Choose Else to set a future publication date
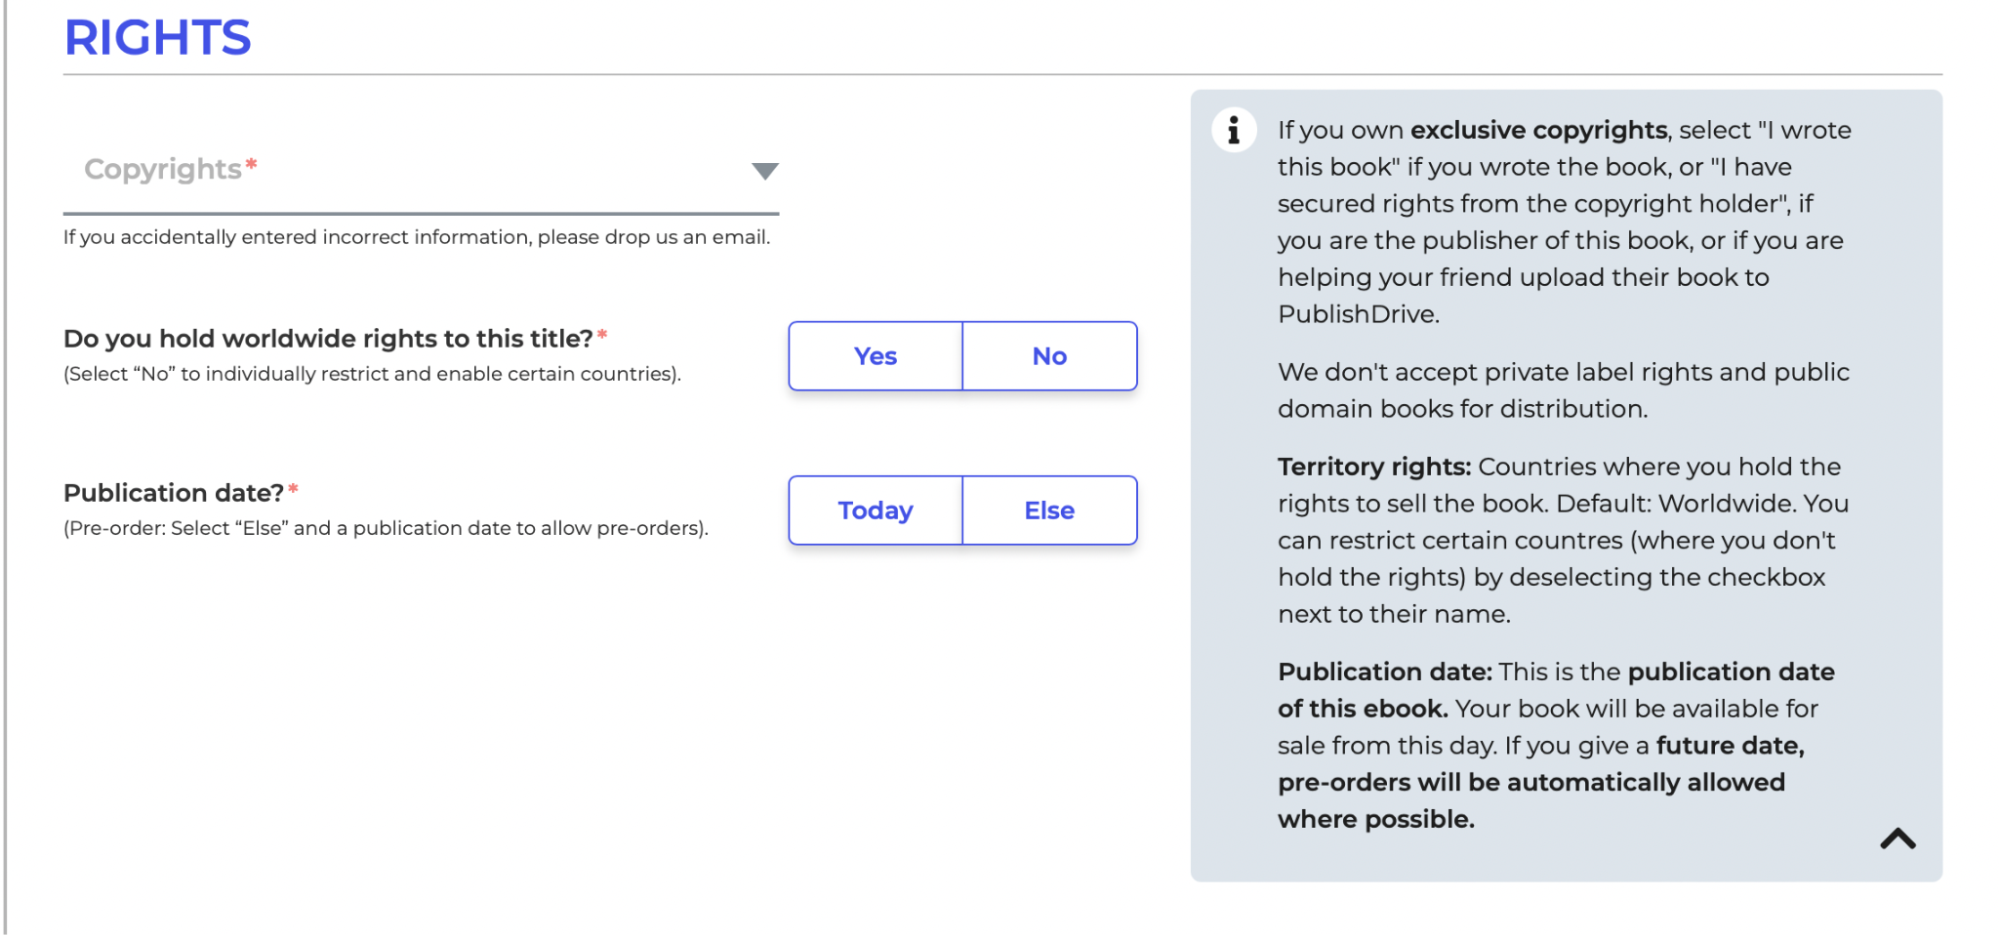 click(x=1048, y=510)
